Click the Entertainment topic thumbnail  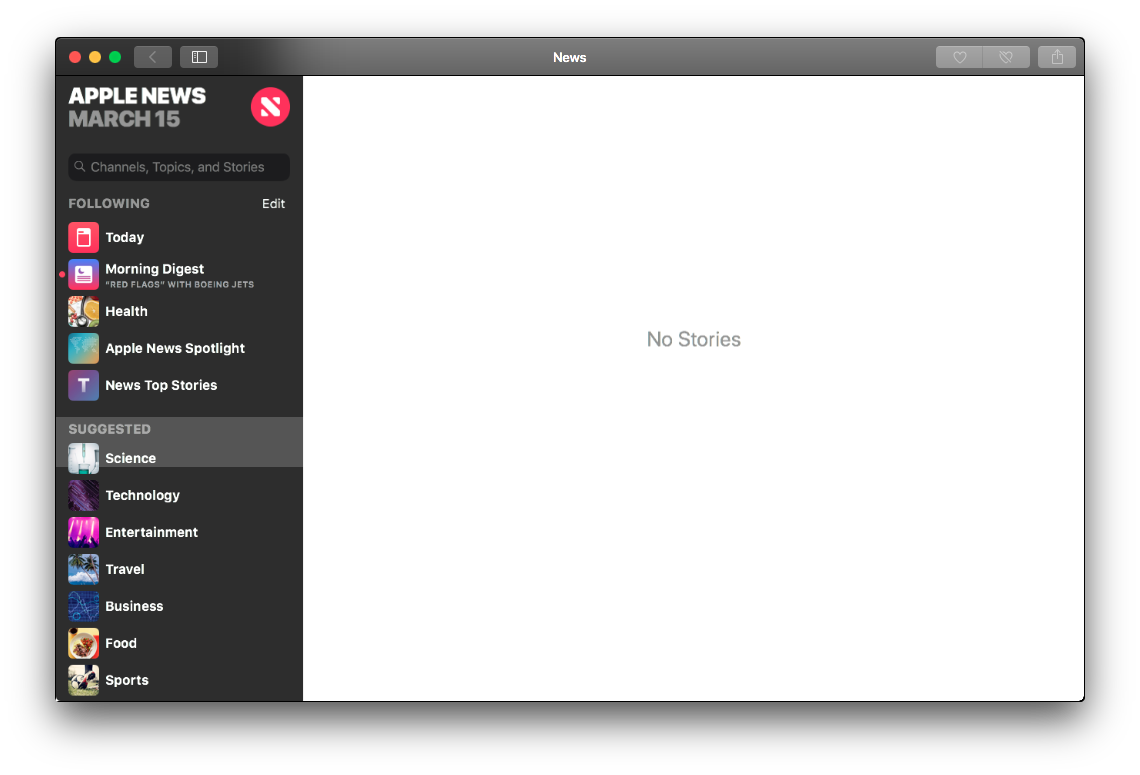(x=84, y=532)
